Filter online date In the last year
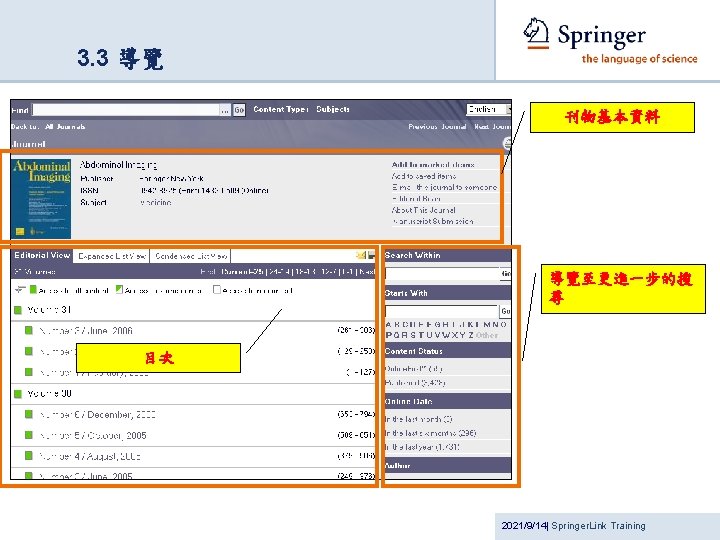This screenshot has height=540, width=720. 422,447
